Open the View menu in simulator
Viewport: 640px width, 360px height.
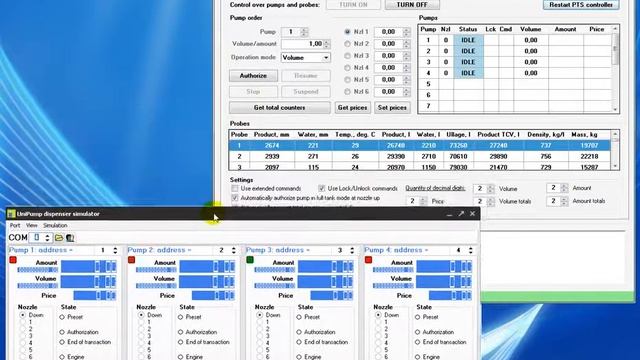pos(31,225)
